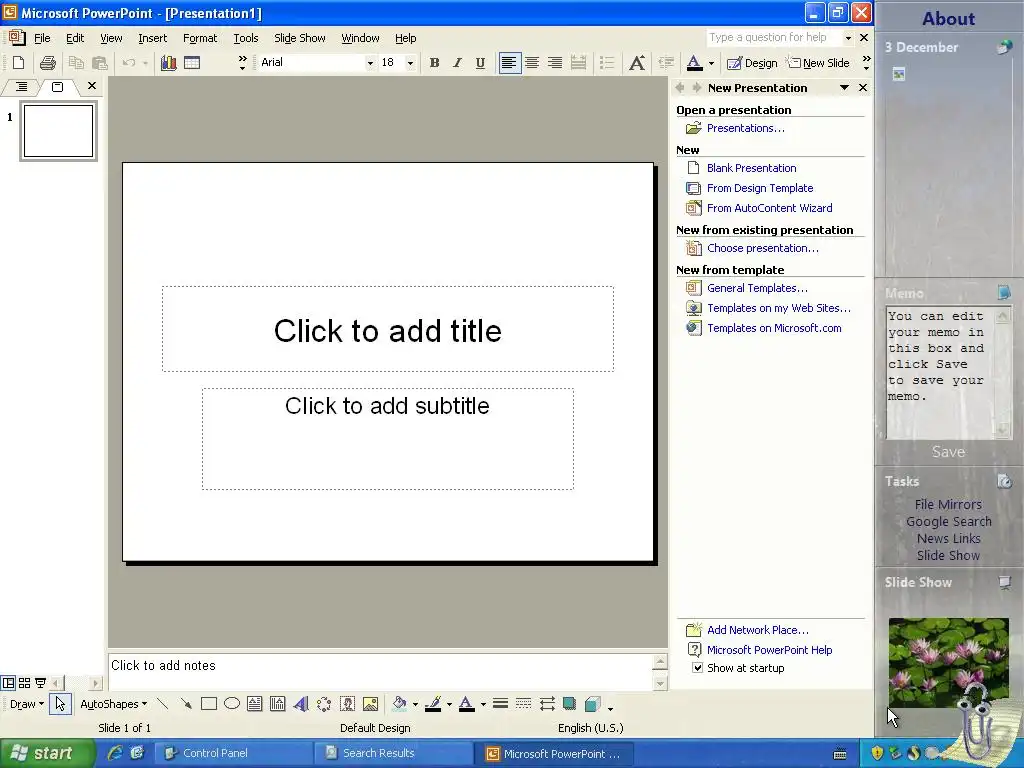The width and height of the screenshot is (1024, 768).
Task: Toggle bulleted list formatting
Action: pos(607,63)
